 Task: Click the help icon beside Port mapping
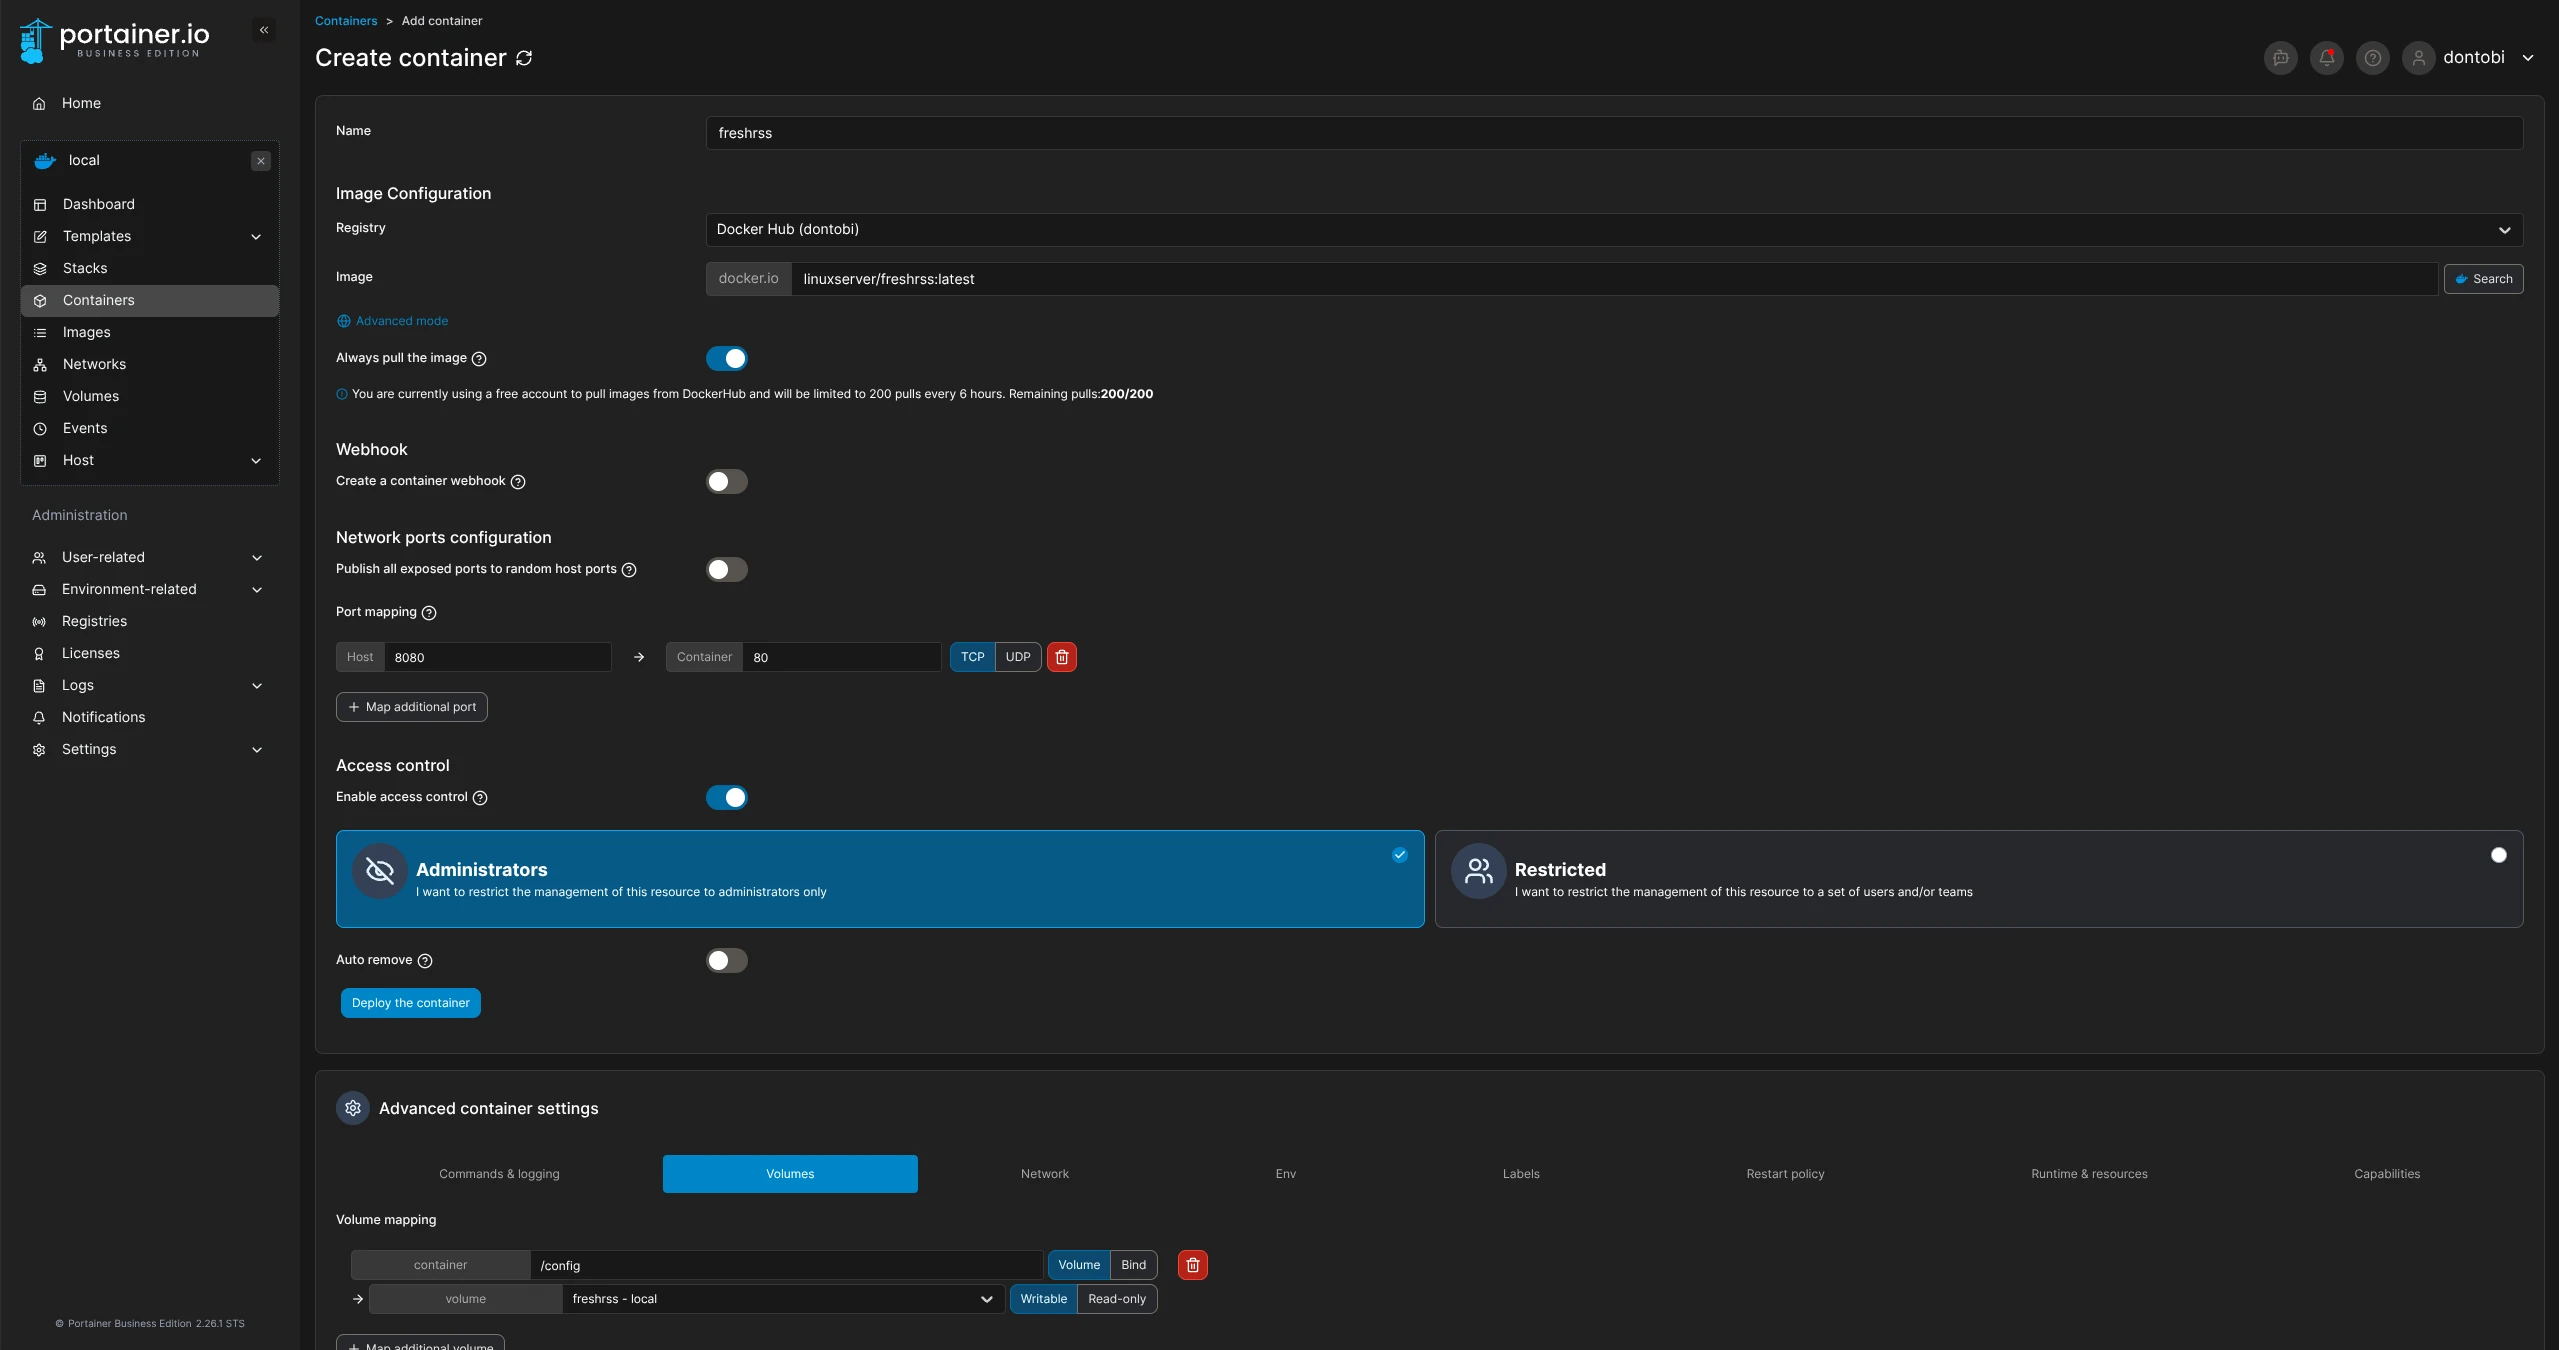click(429, 613)
